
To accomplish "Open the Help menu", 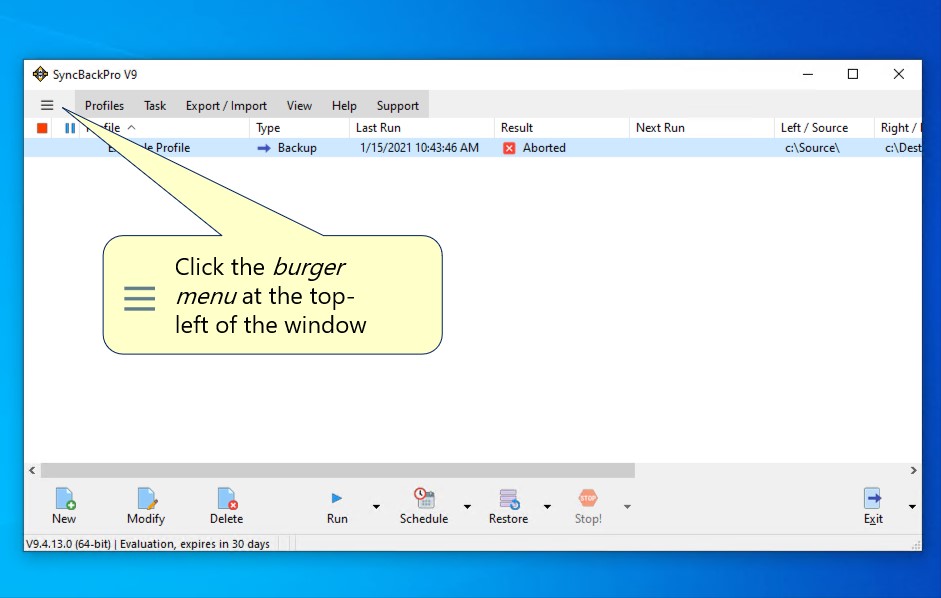I will click(x=344, y=106).
